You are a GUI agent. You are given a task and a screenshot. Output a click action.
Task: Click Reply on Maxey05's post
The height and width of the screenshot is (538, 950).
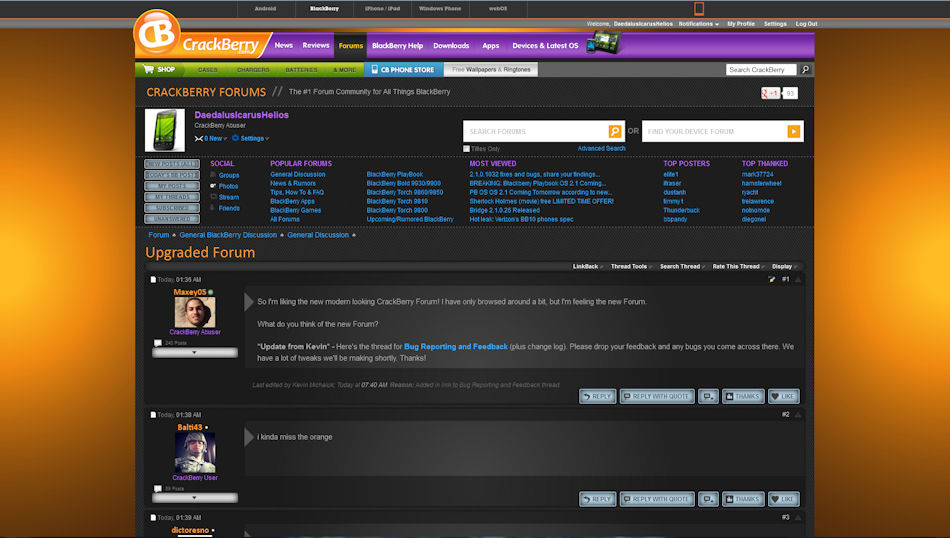click(597, 396)
